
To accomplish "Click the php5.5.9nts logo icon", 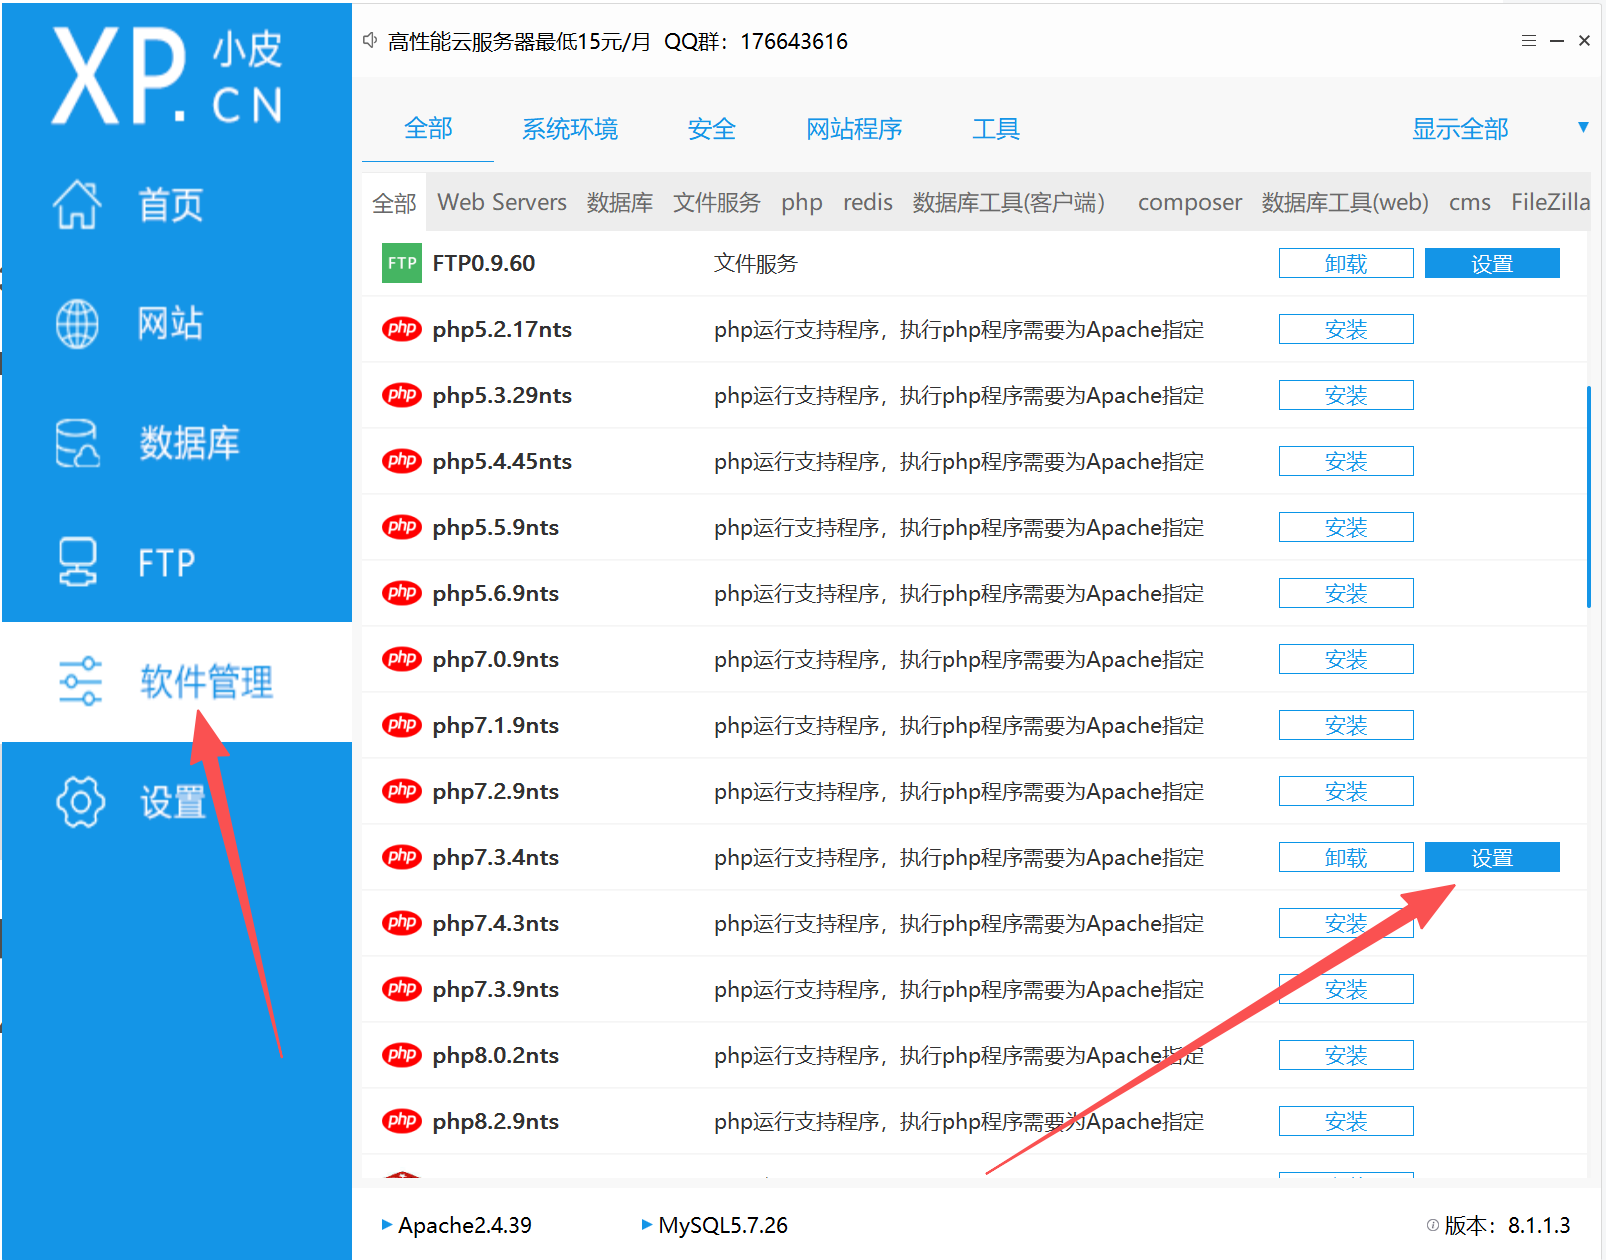I will (x=402, y=527).
